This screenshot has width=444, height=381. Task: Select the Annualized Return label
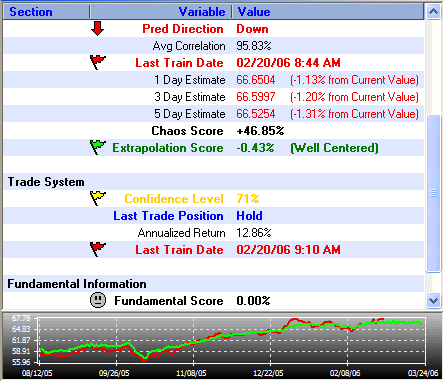click(182, 233)
